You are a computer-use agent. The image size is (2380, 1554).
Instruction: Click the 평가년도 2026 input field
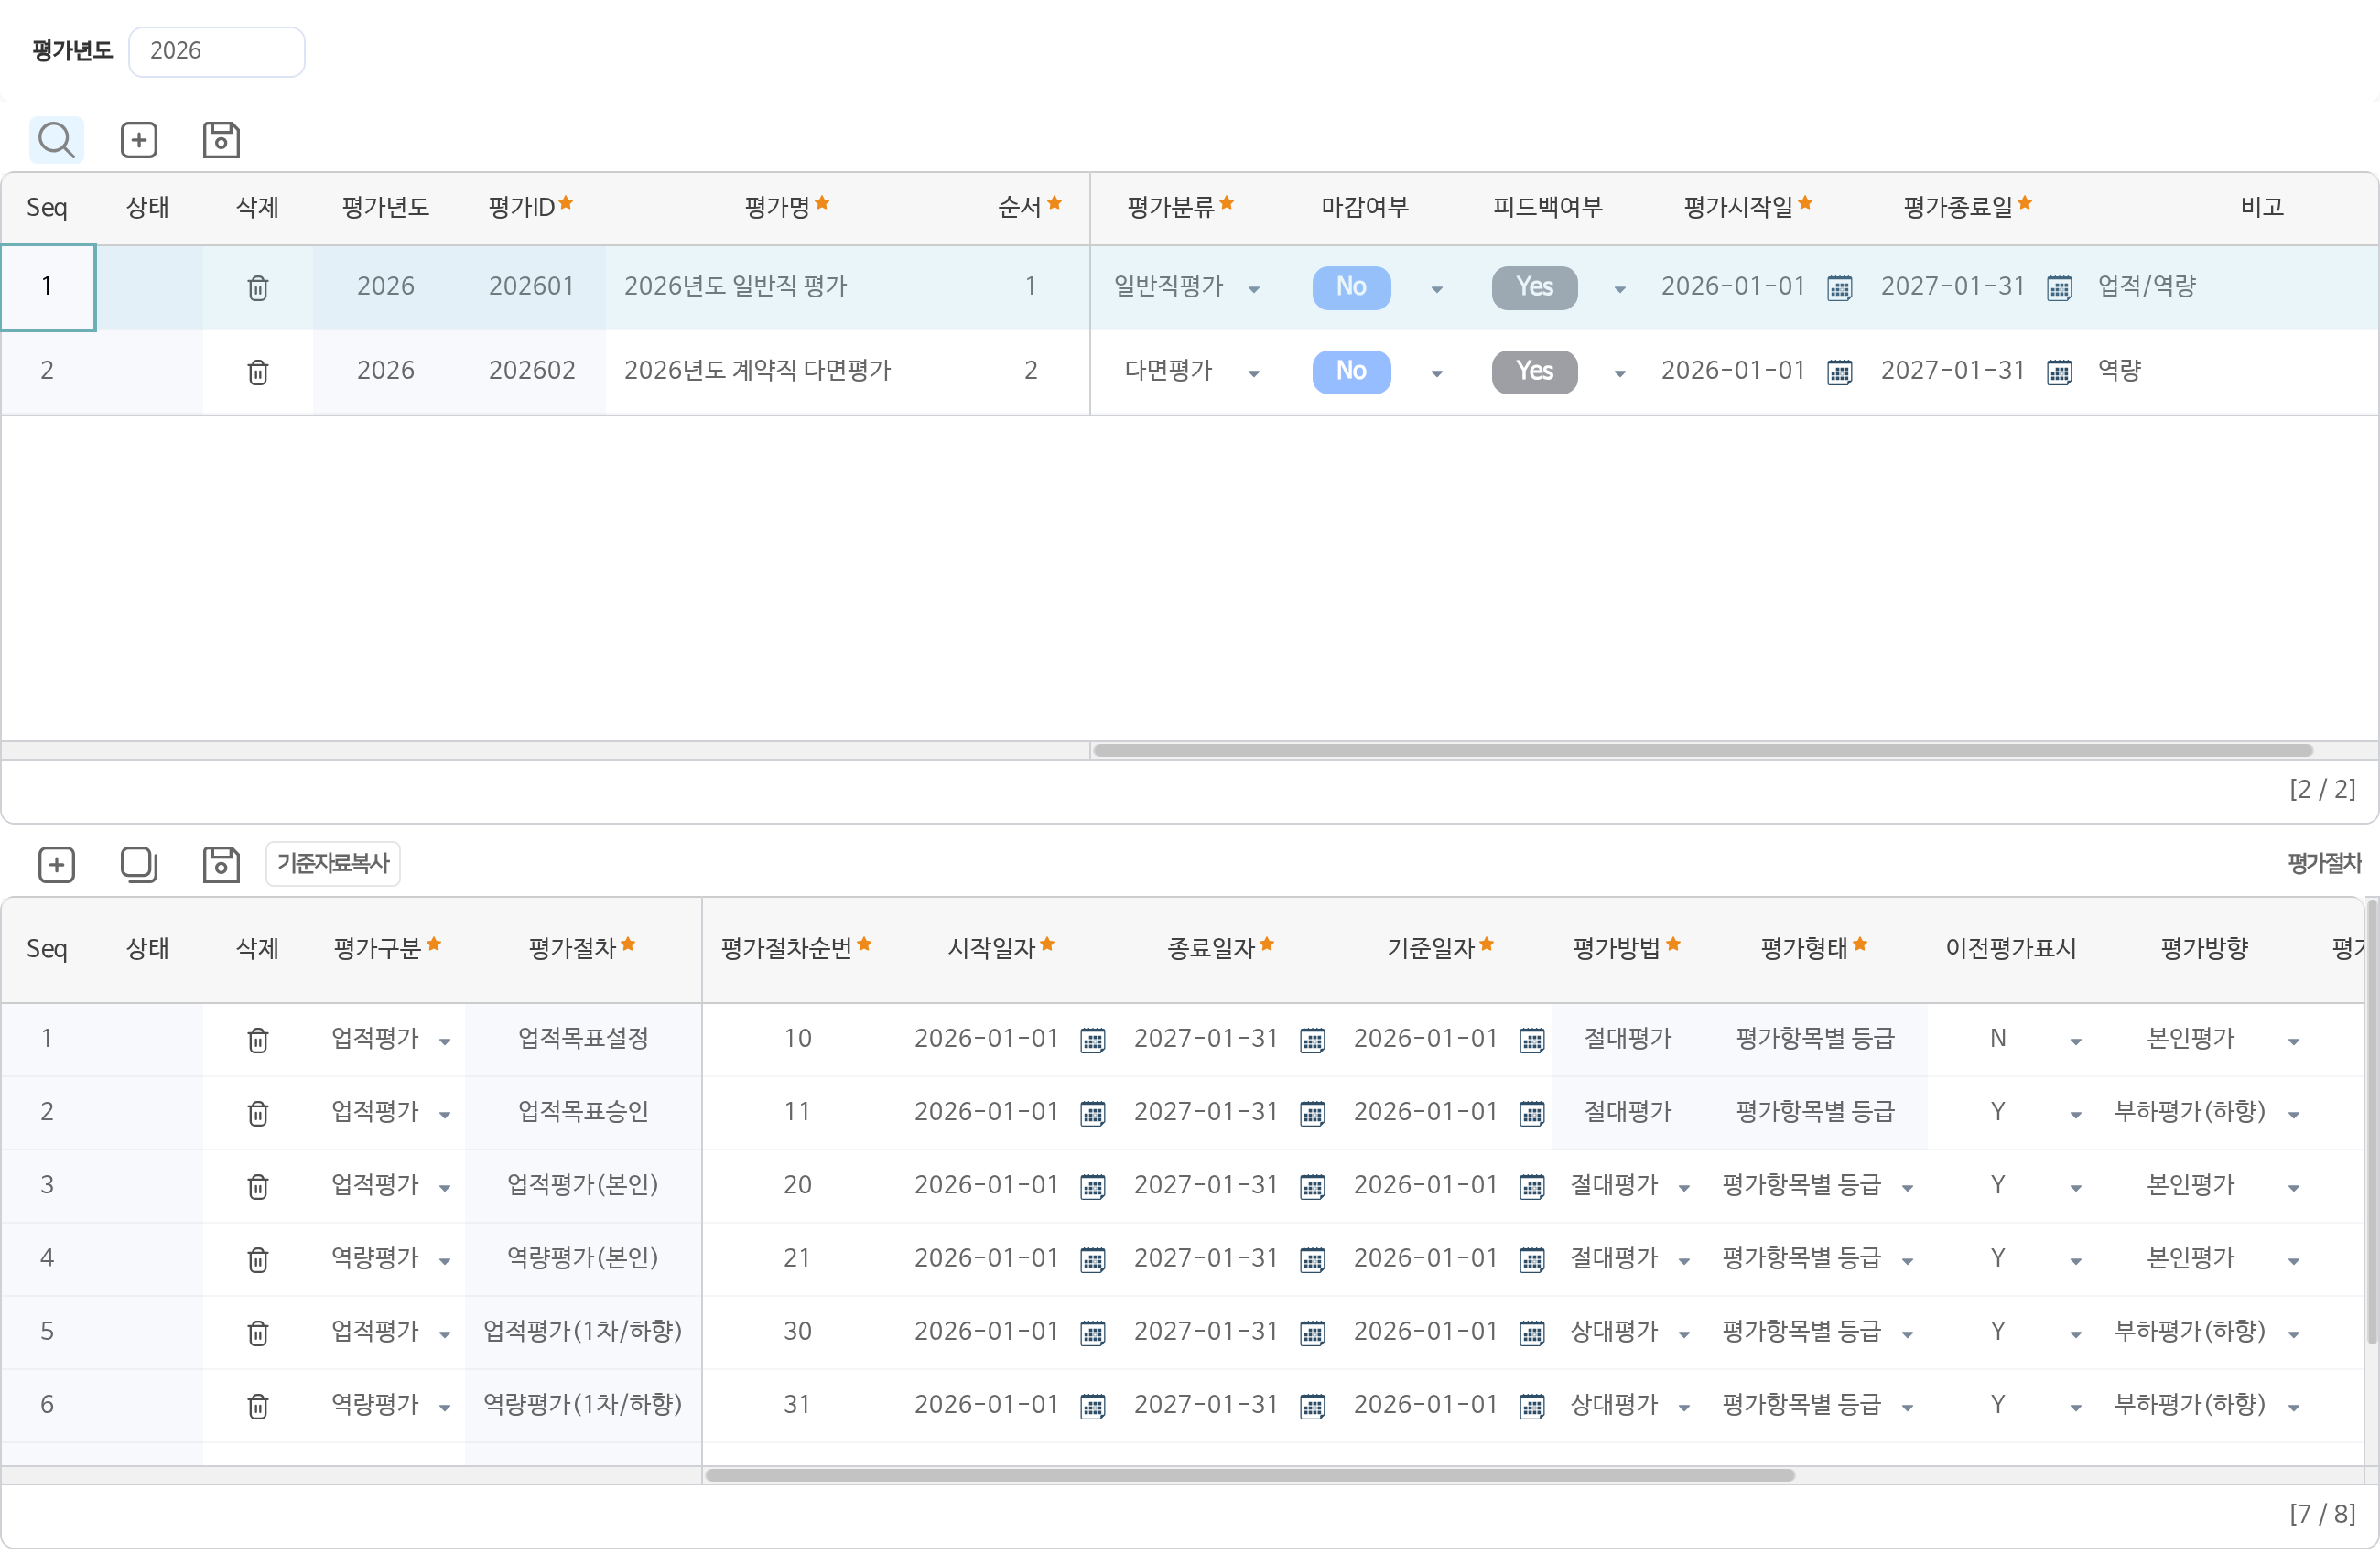[216, 51]
